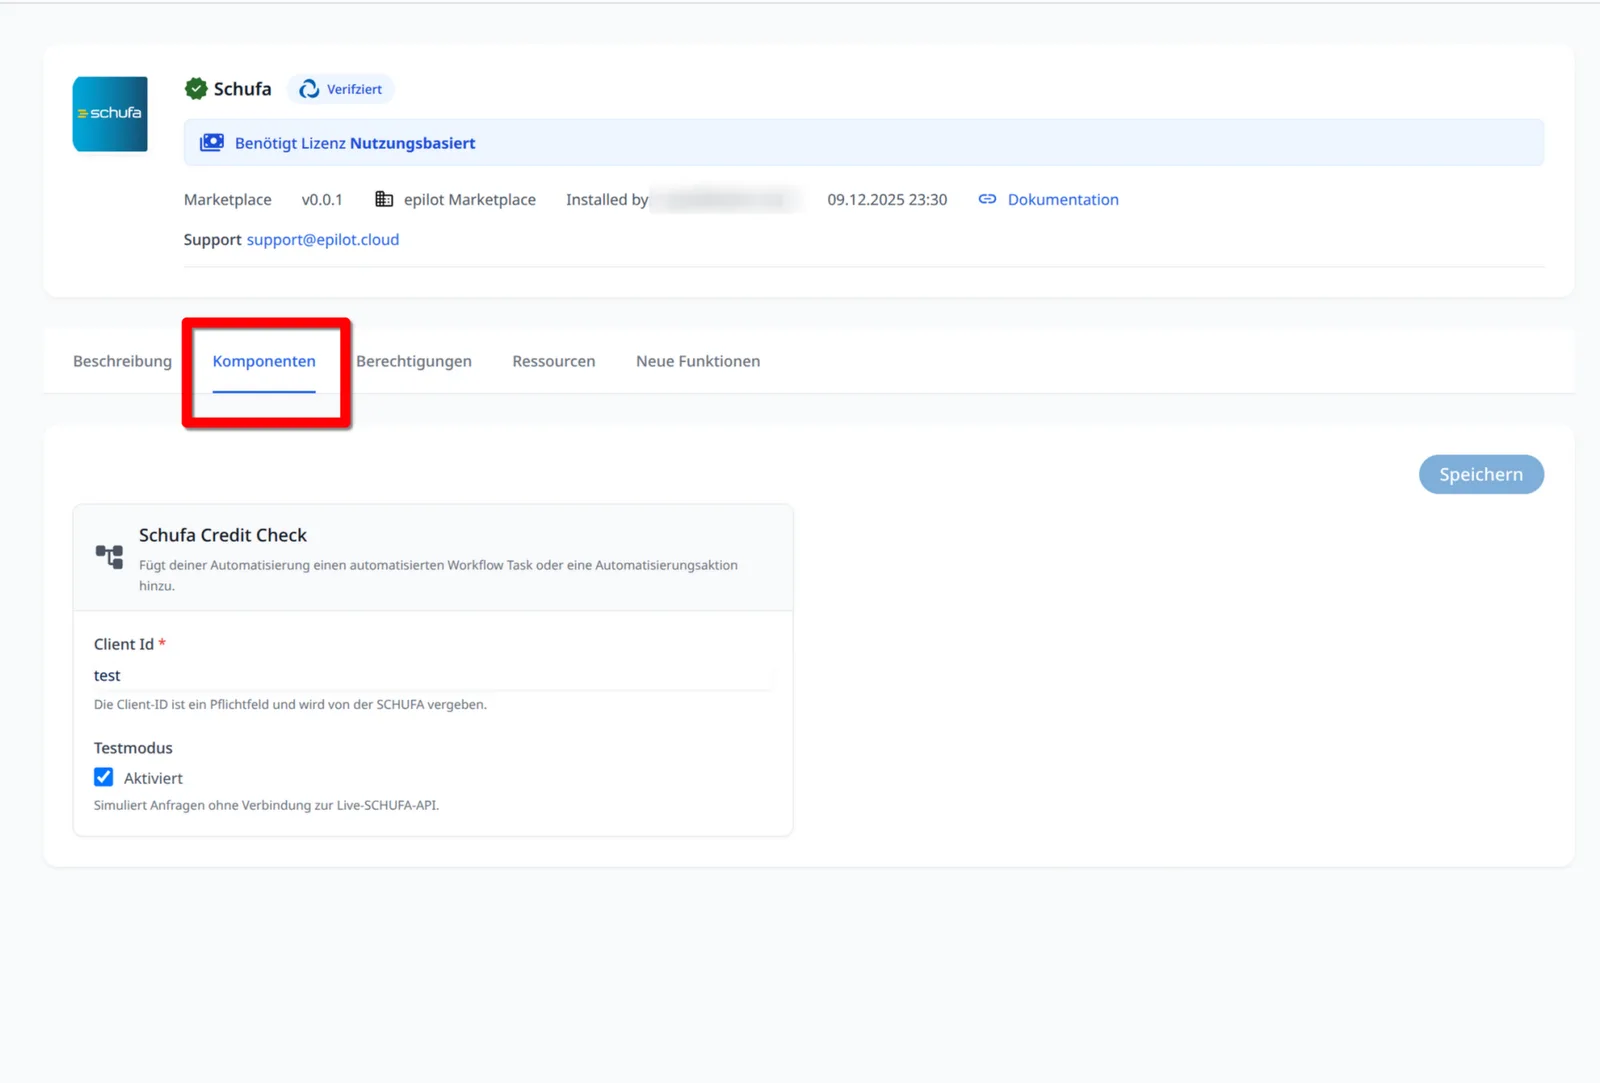Click the Marketplace label next to version
Viewport: 1600px width, 1083px height.
[228, 199]
